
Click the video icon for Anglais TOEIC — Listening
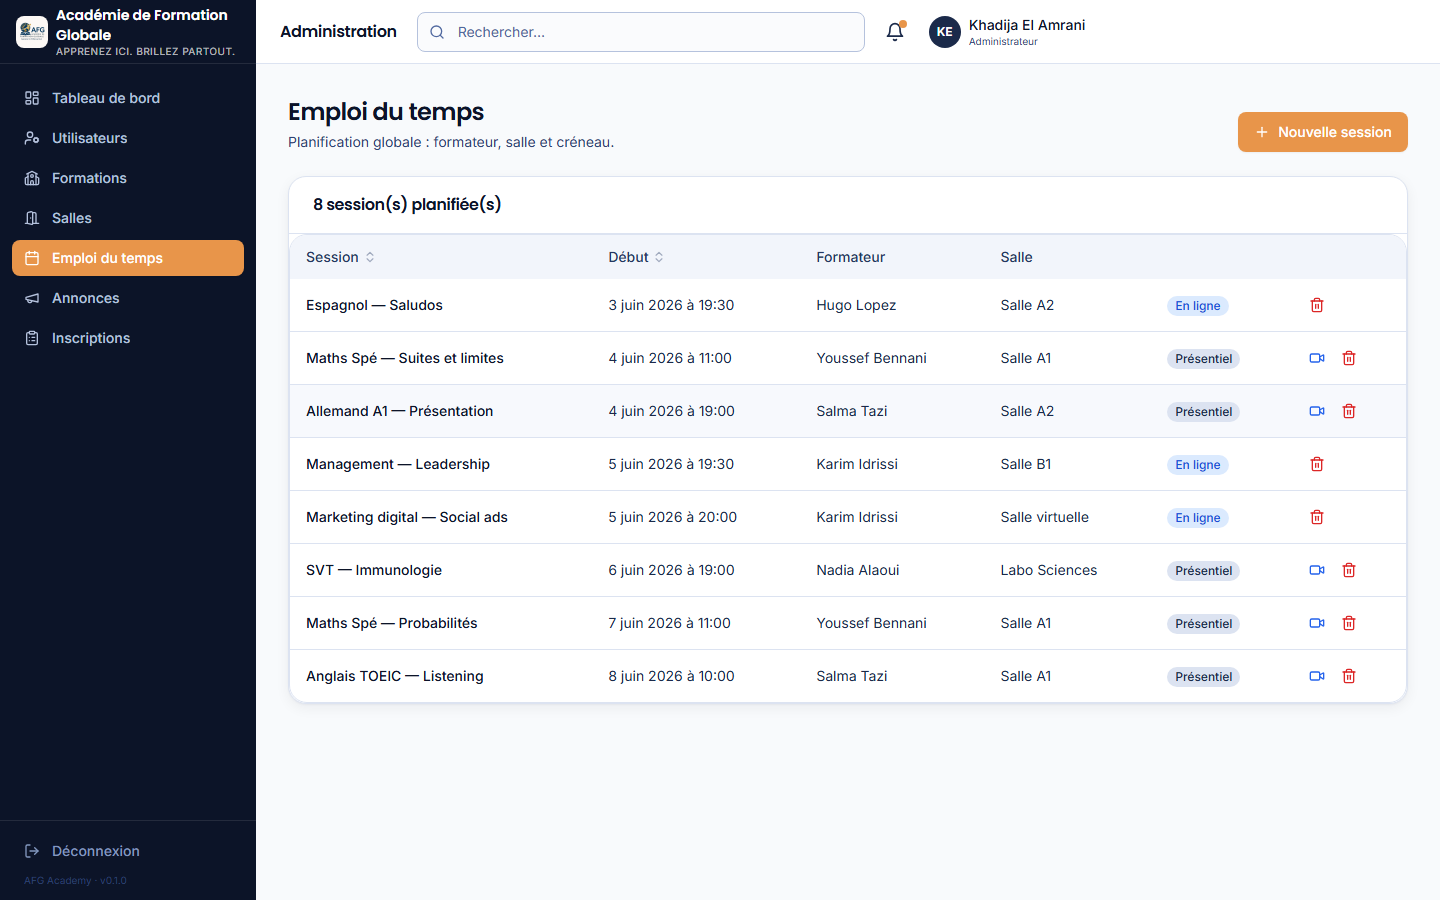click(x=1317, y=676)
